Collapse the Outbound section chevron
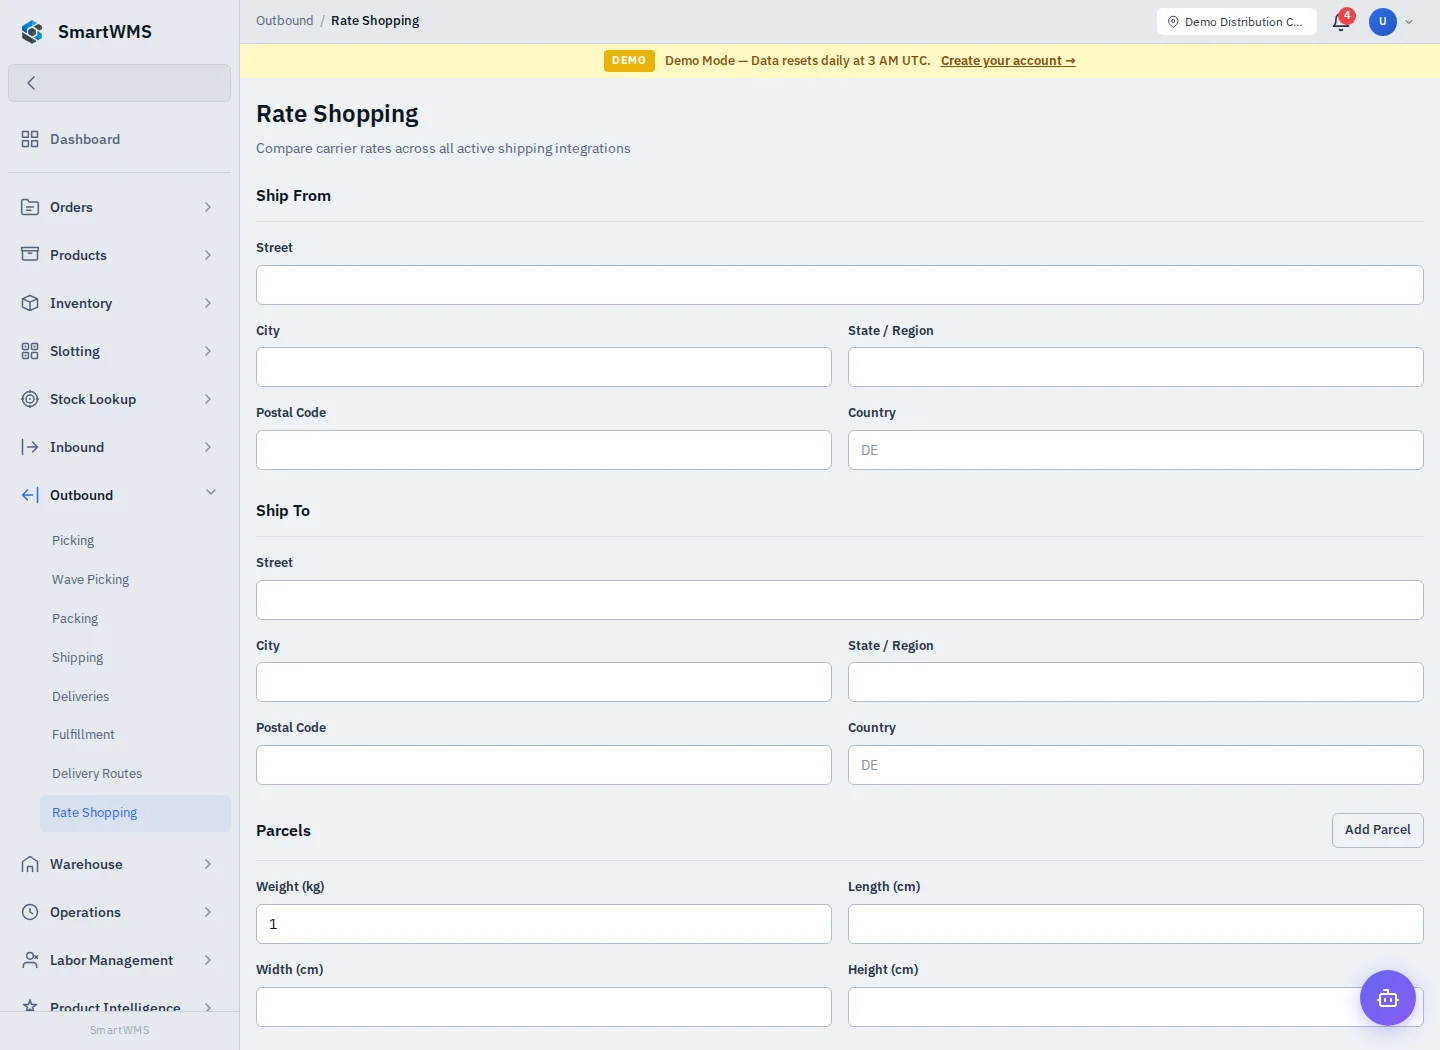 click(x=210, y=493)
